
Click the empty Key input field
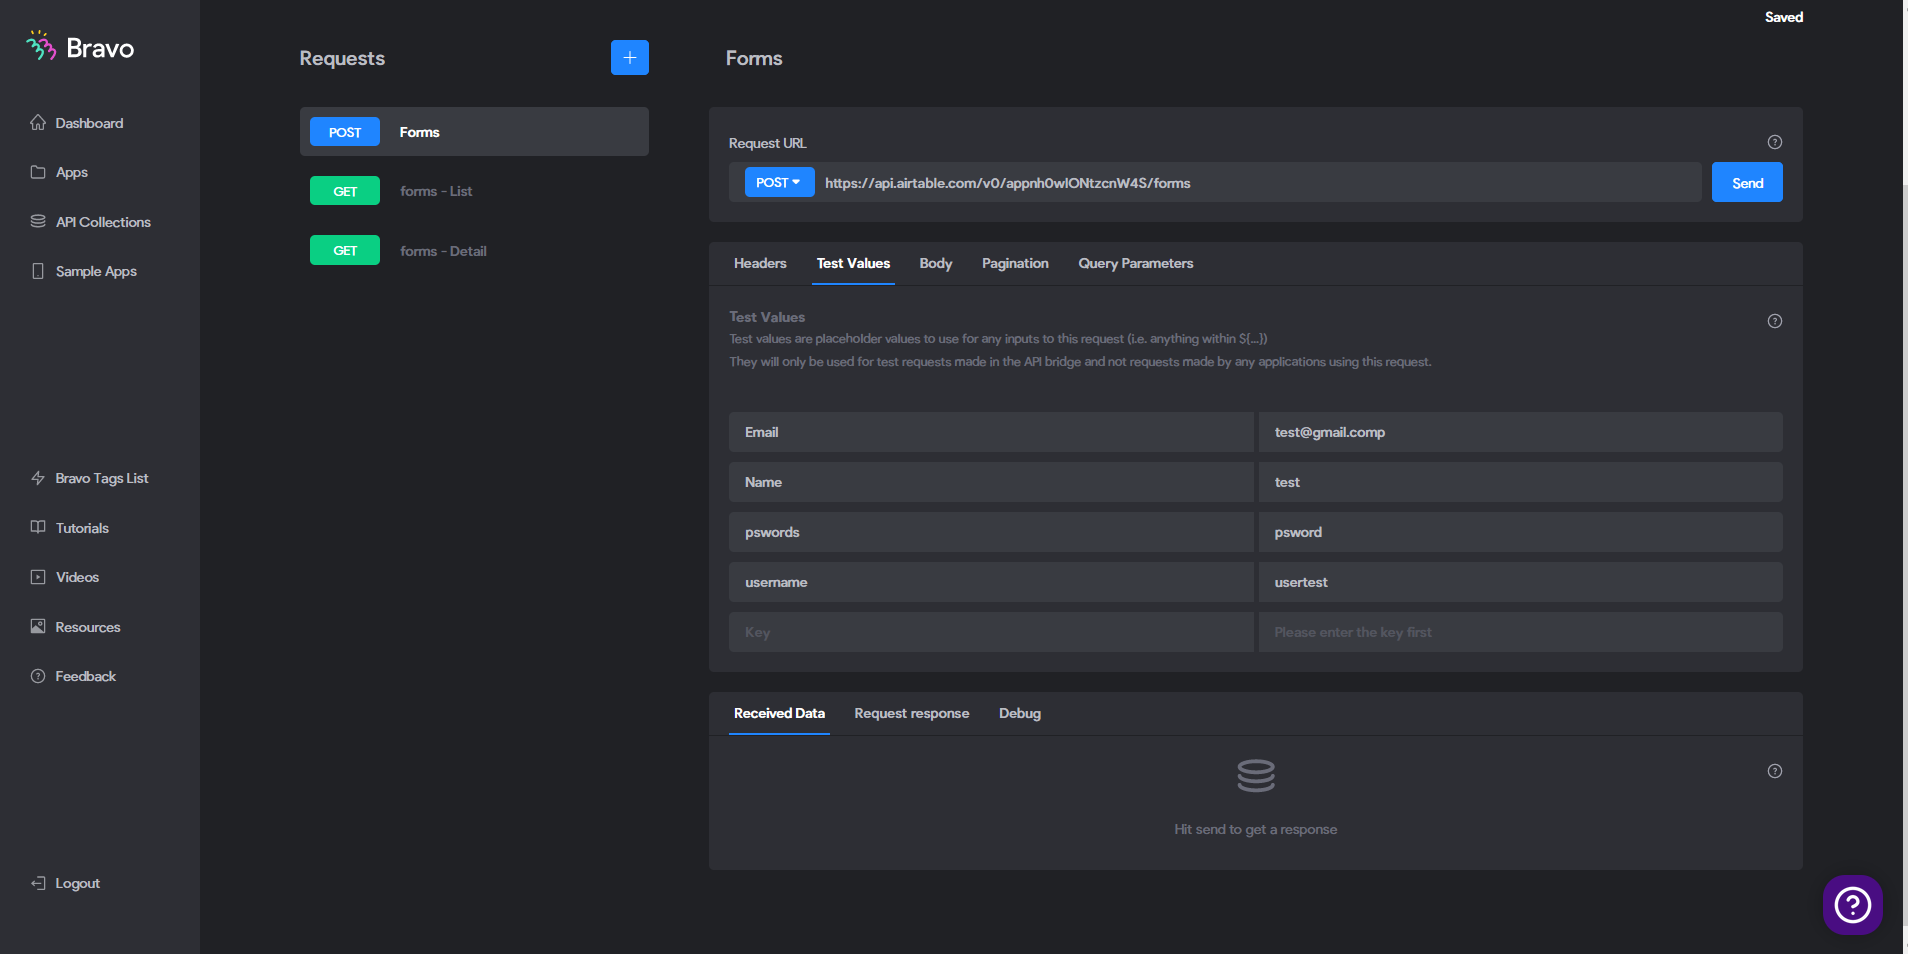991,632
